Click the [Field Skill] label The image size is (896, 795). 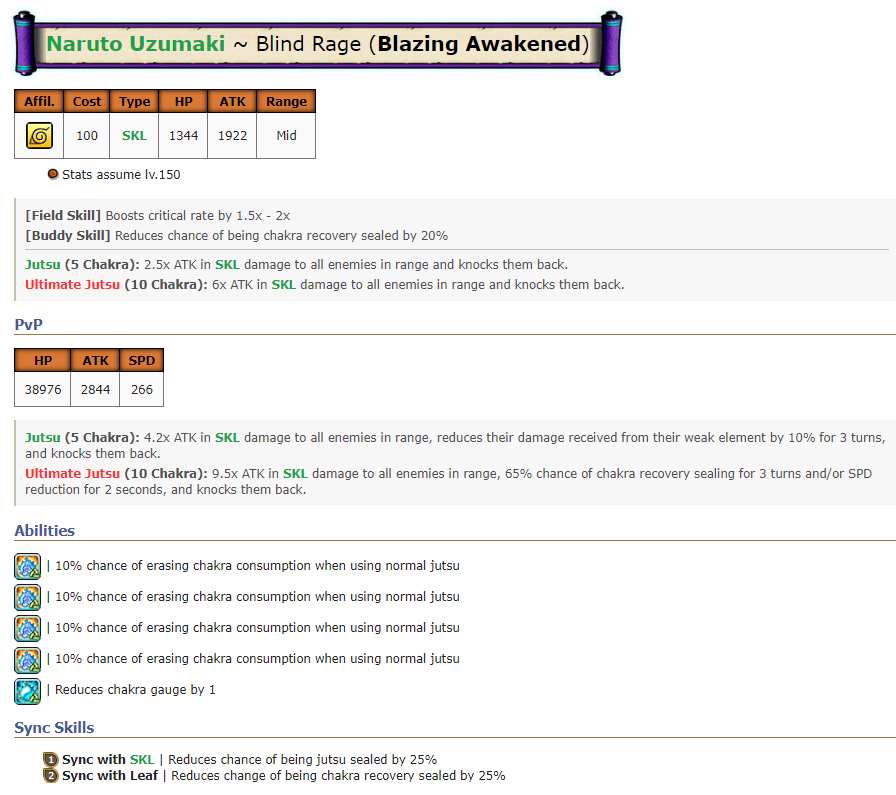coord(63,215)
